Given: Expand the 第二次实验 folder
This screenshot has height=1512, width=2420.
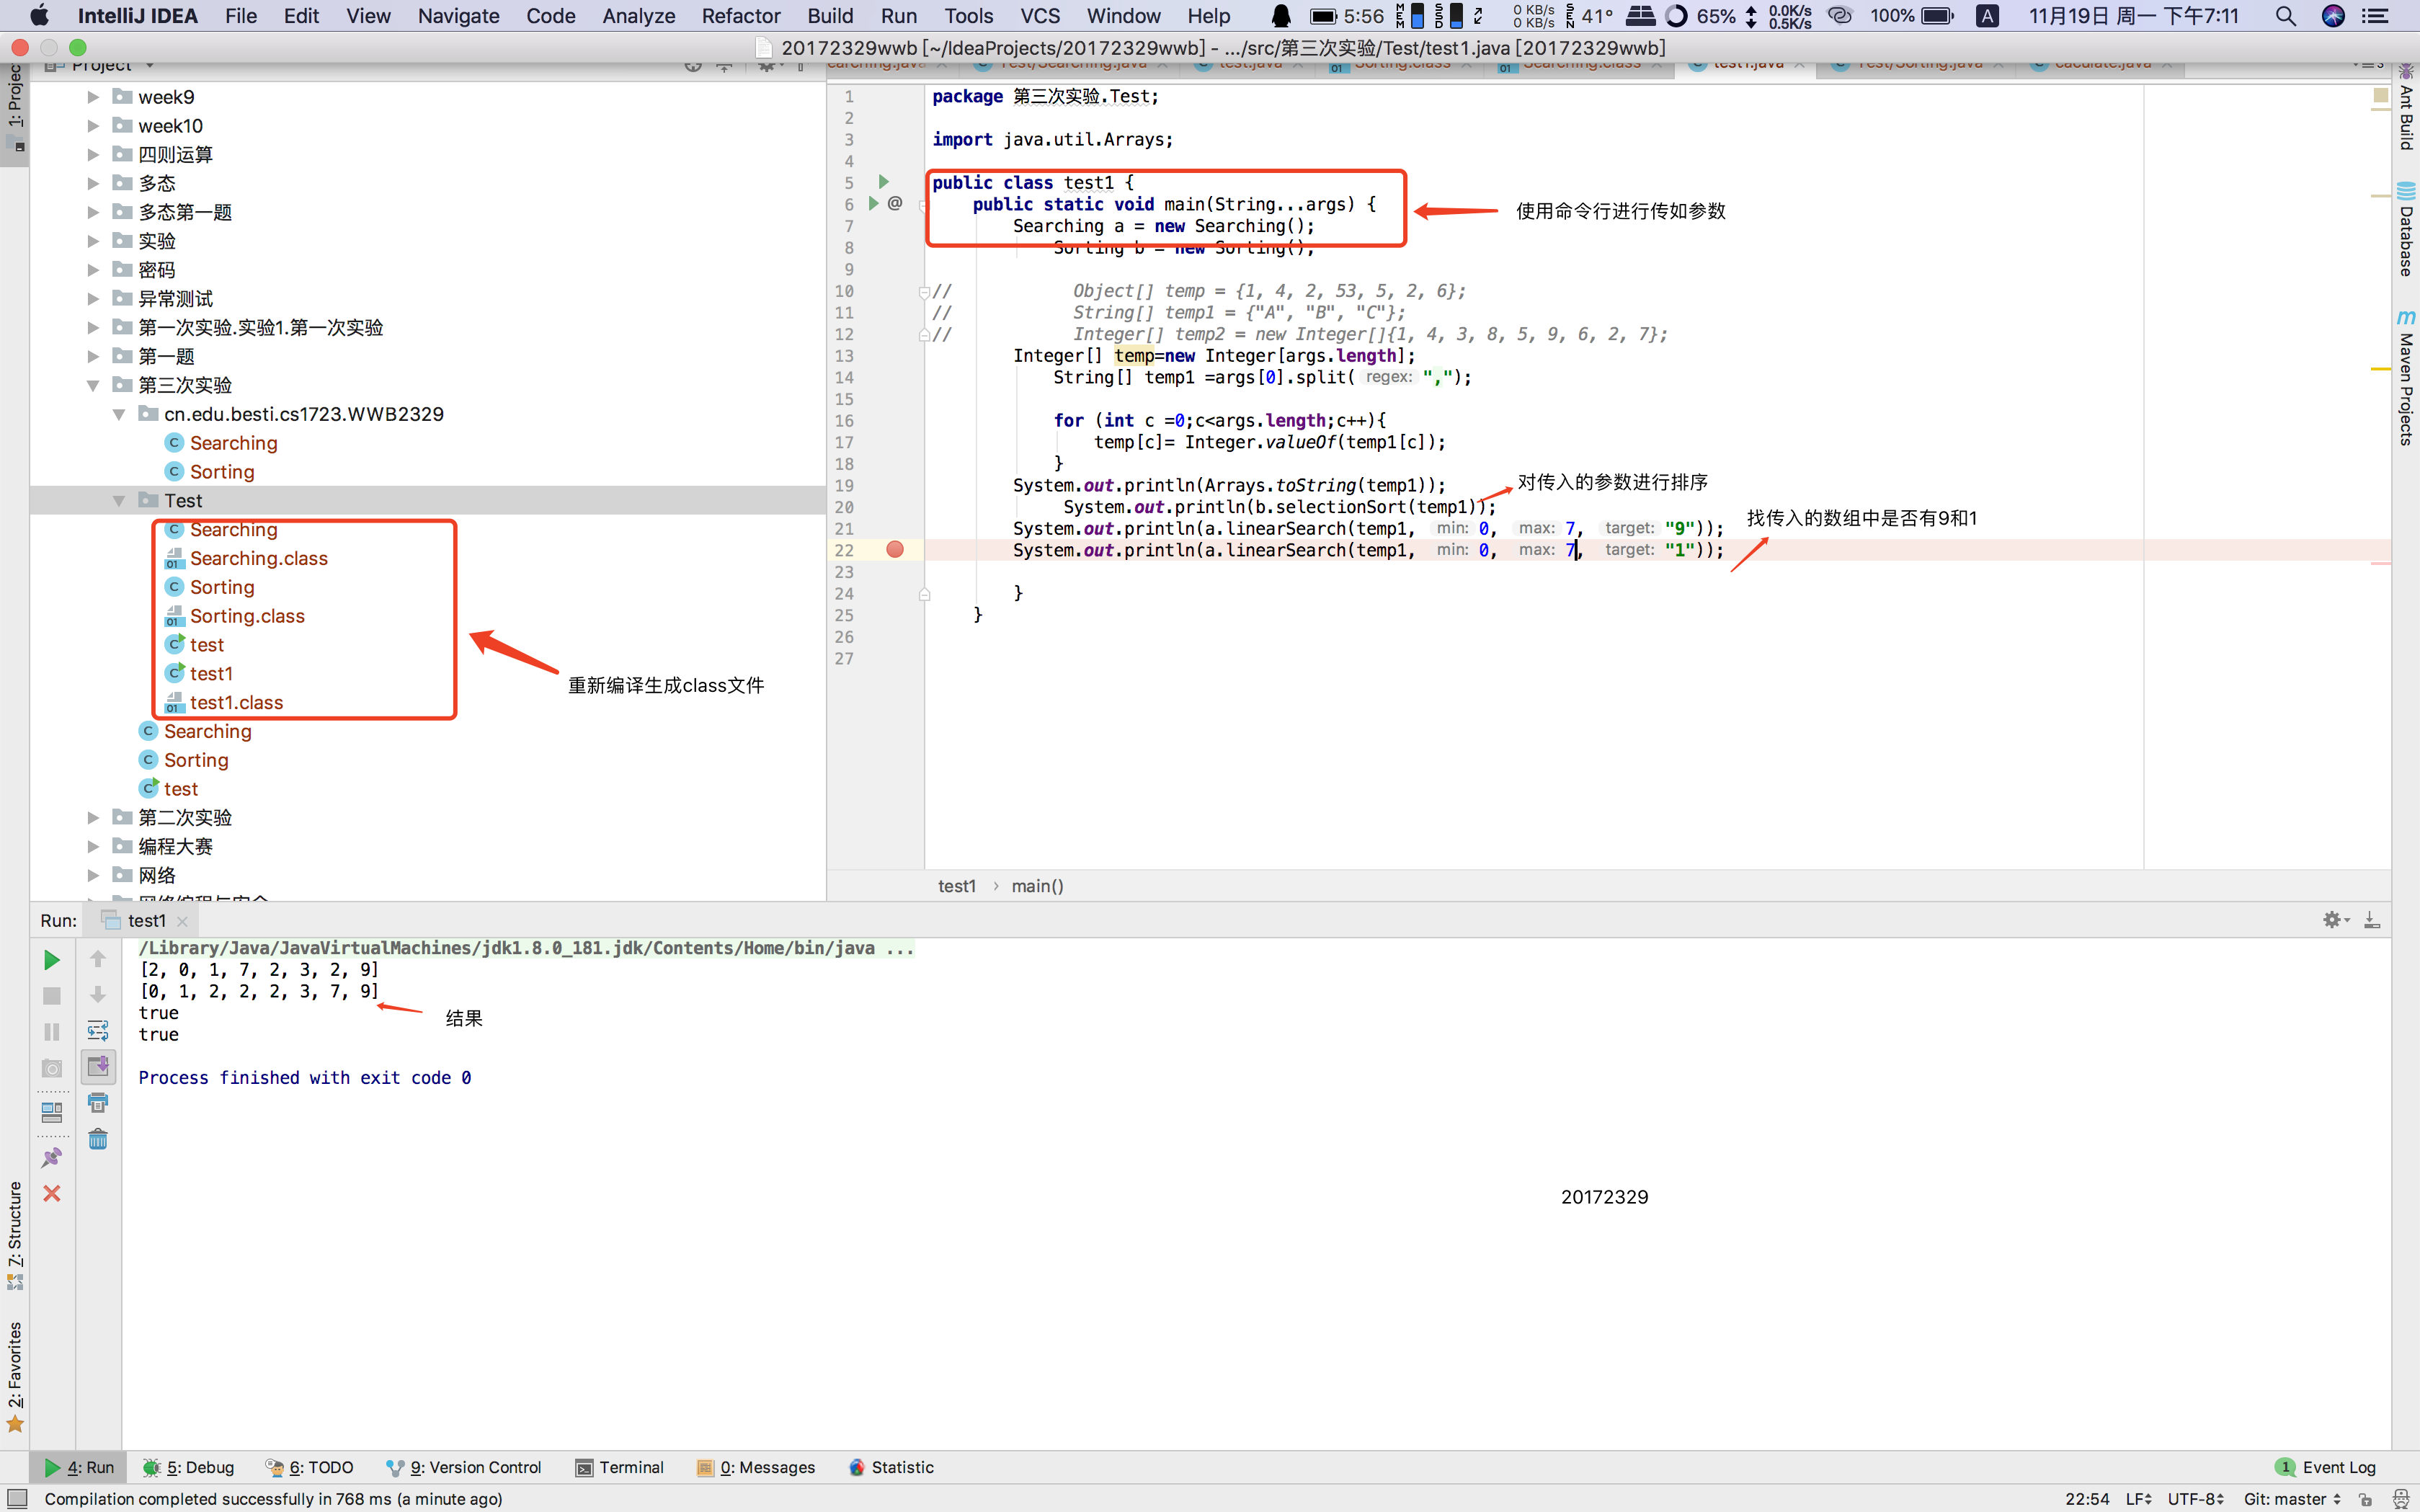Looking at the screenshot, I should pyautogui.click(x=93, y=818).
